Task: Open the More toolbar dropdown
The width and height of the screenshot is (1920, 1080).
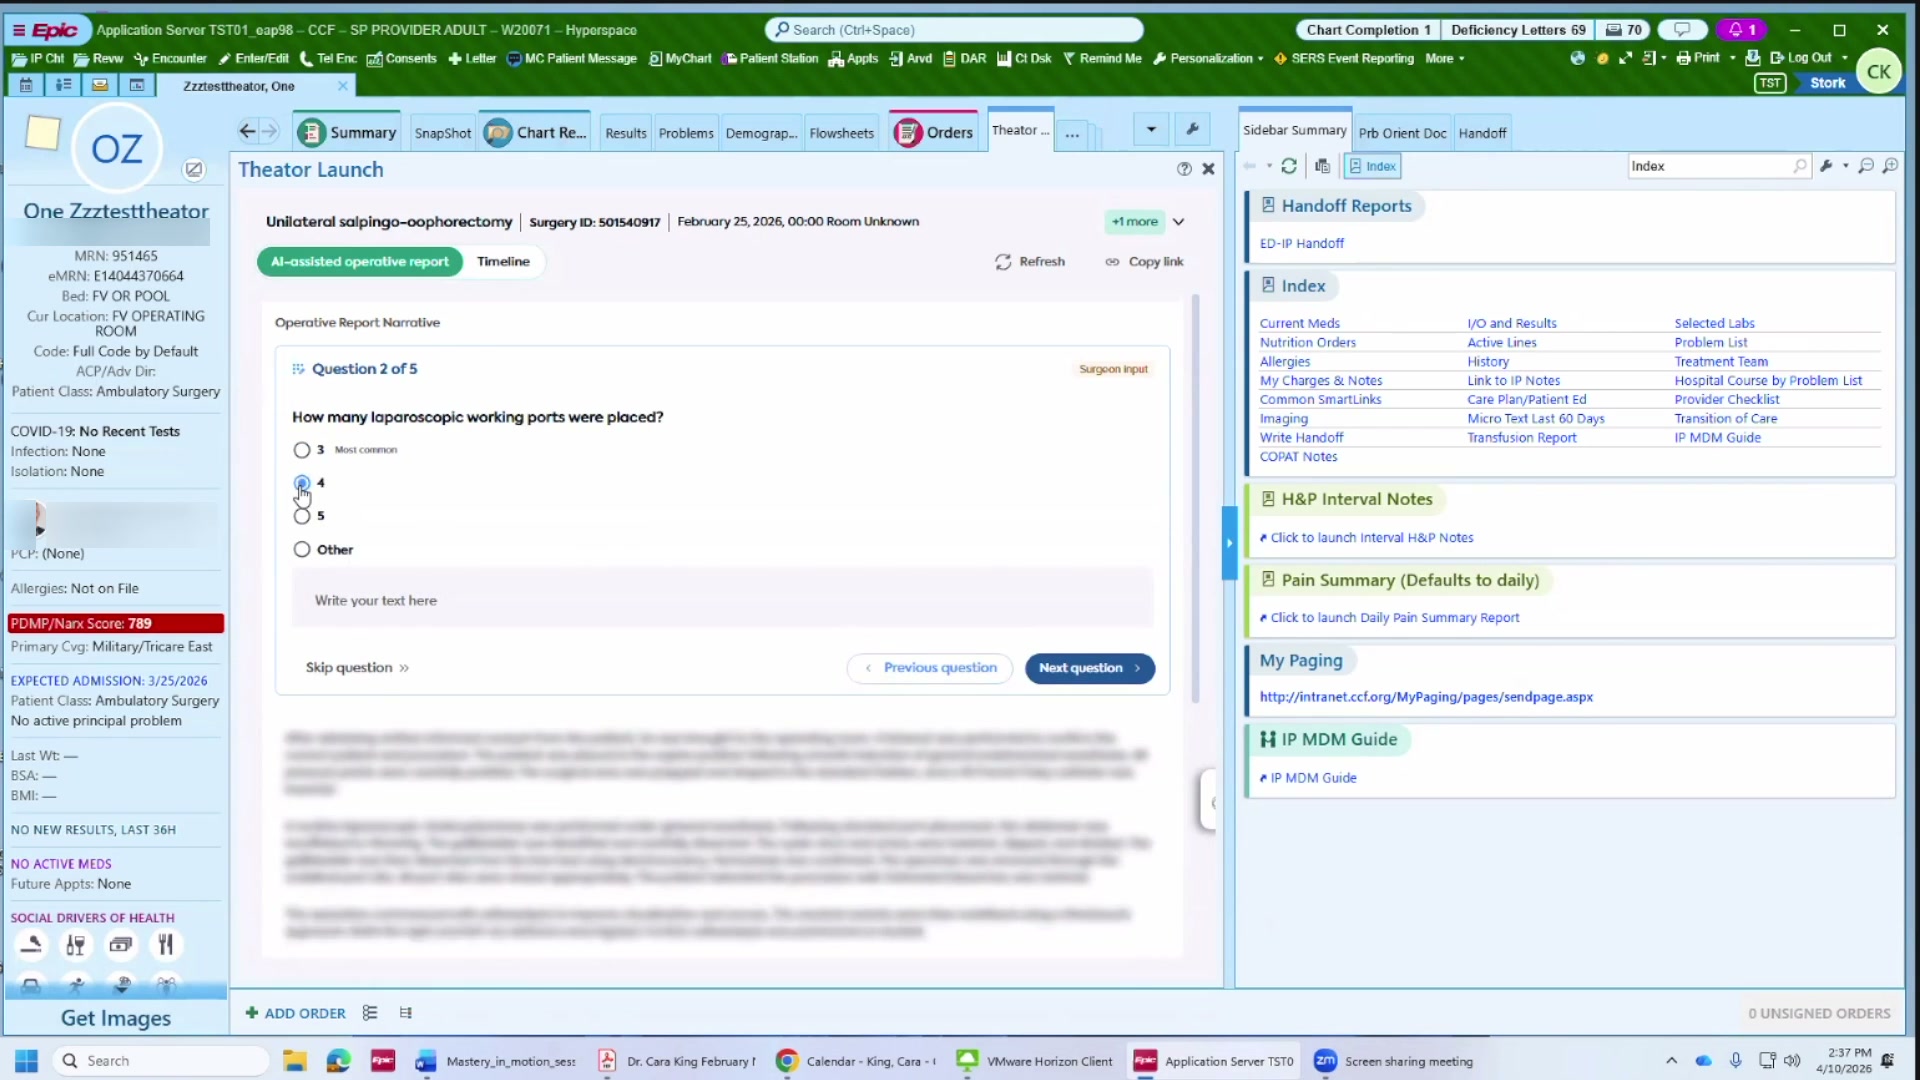Action: [x=1444, y=58]
